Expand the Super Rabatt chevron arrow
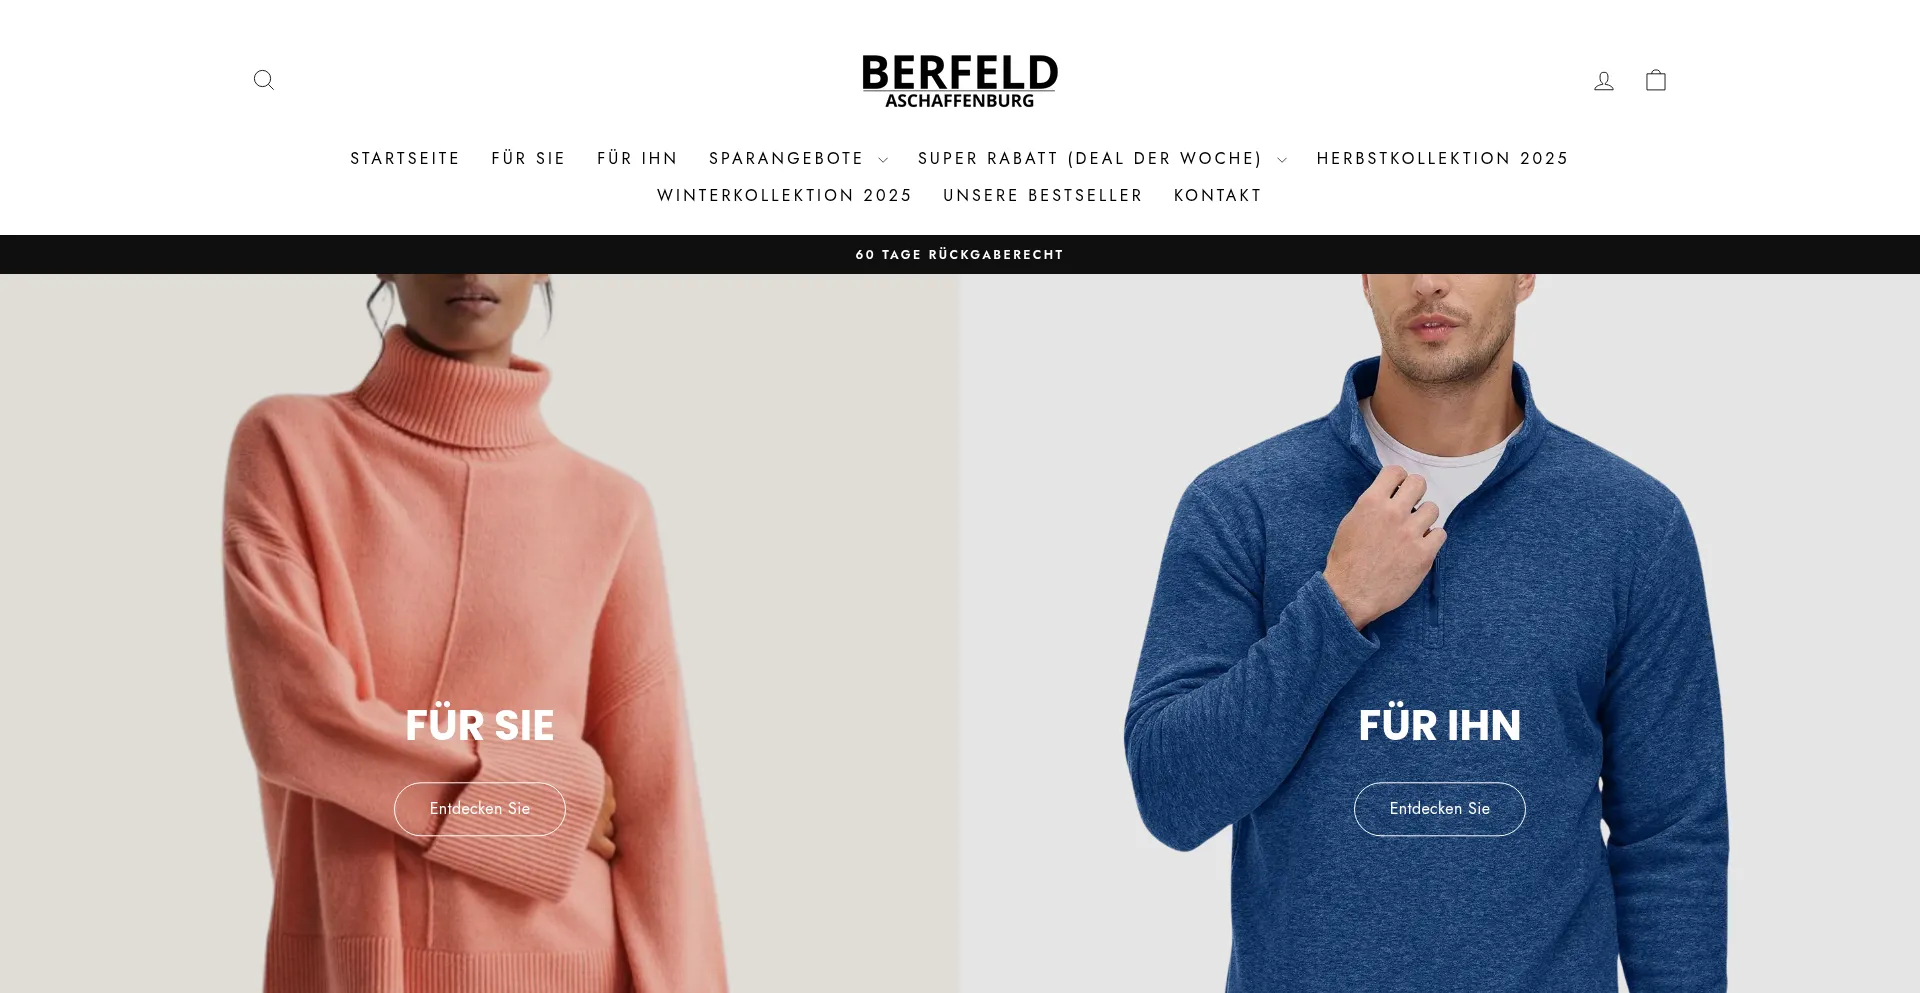The height and width of the screenshot is (993, 1920). coord(1282,160)
